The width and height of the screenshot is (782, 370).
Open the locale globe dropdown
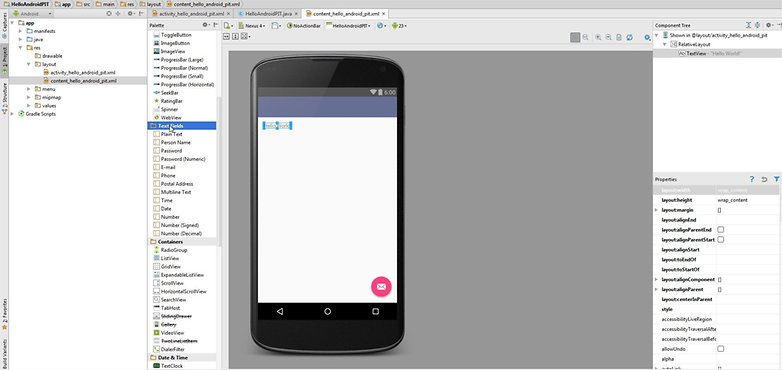382,25
